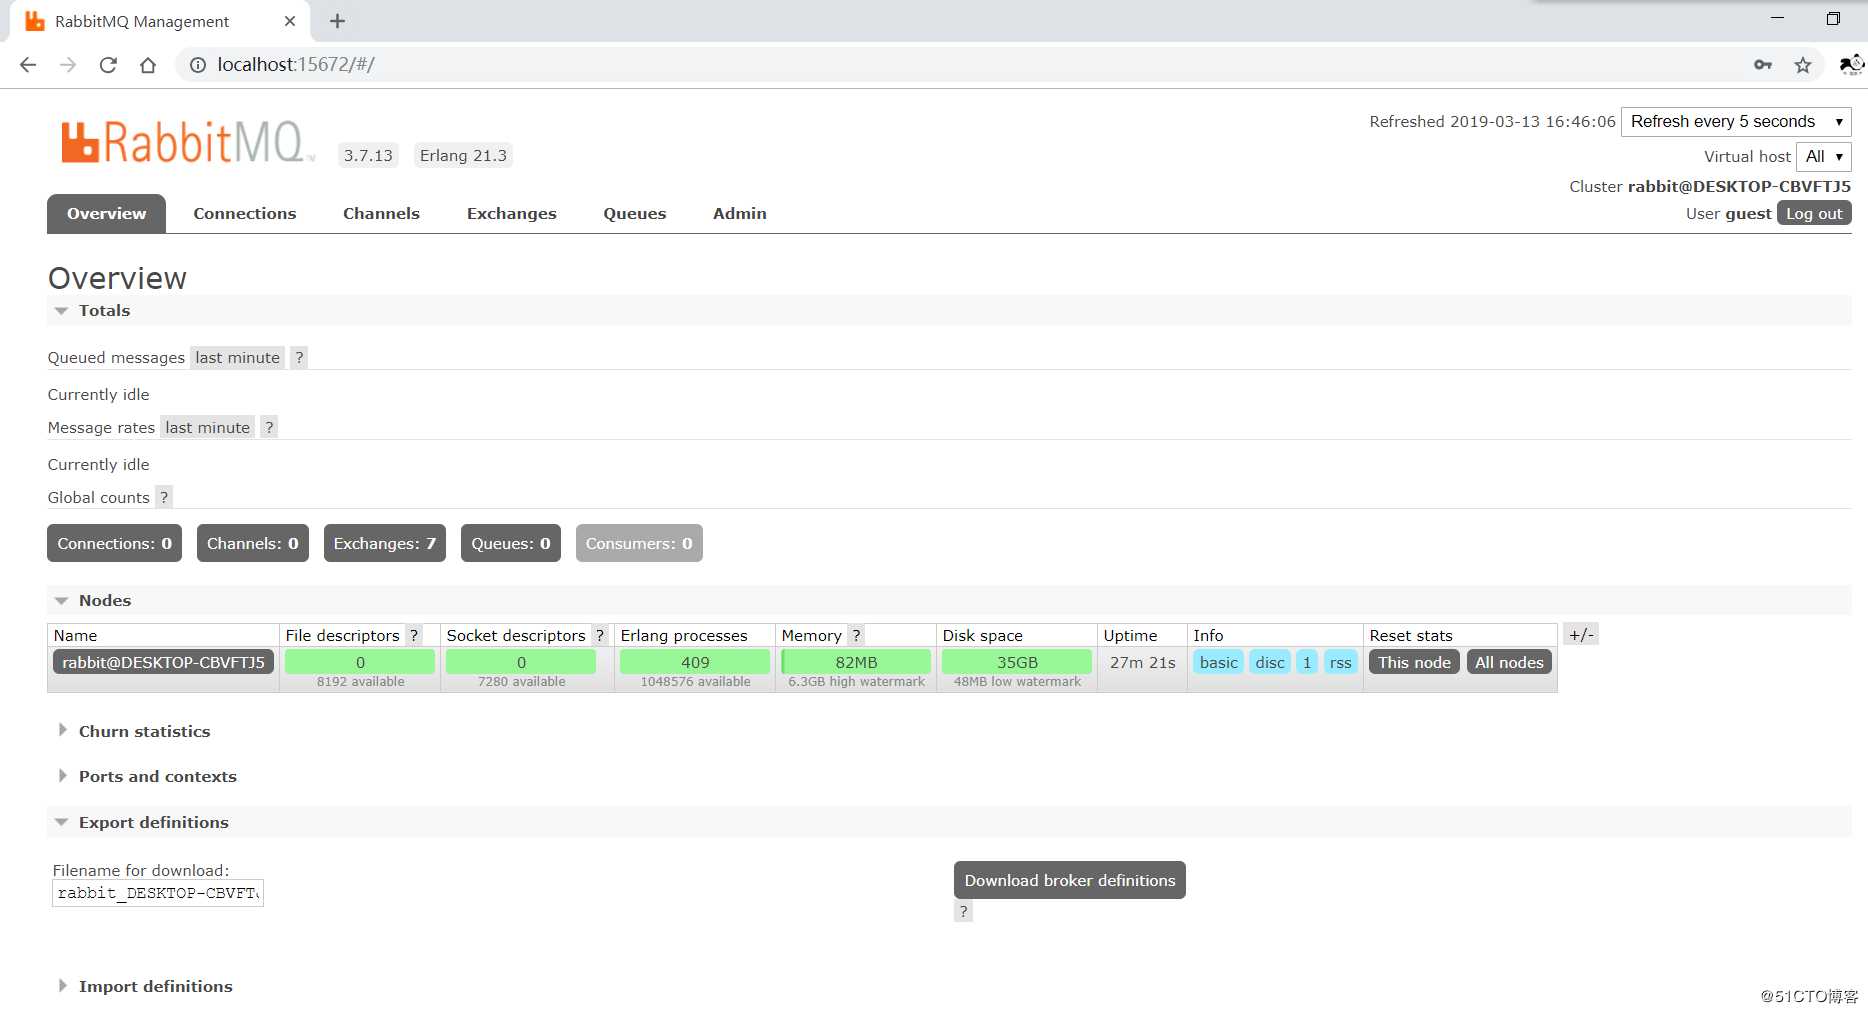Screen dimensions: 1868x1013
Task: Reset stats for This node
Action: coord(1414,662)
